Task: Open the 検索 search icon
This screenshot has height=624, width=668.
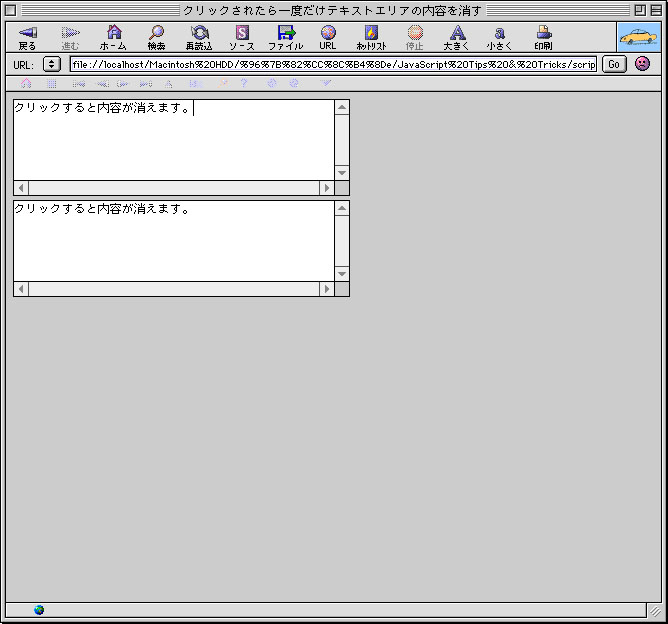Action: (x=156, y=37)
